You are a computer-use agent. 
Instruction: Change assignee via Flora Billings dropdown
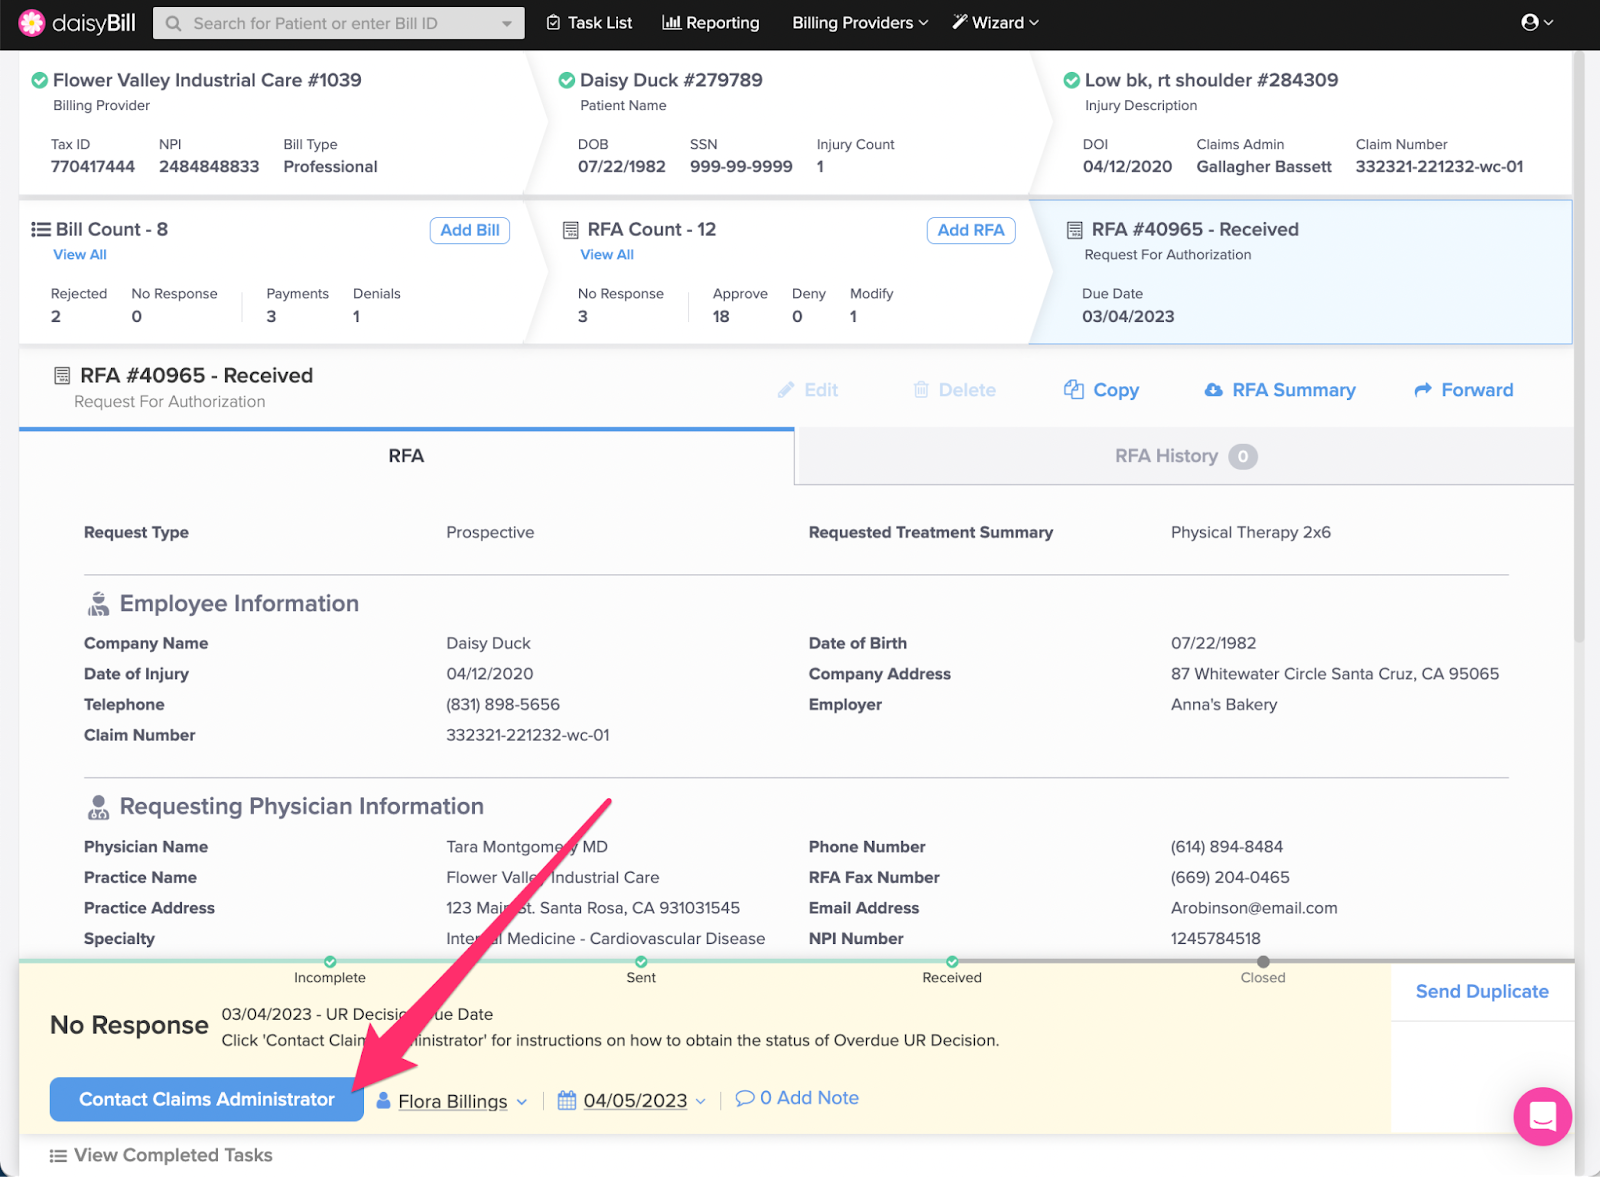pyautogui.click(x=463, y=1101)
